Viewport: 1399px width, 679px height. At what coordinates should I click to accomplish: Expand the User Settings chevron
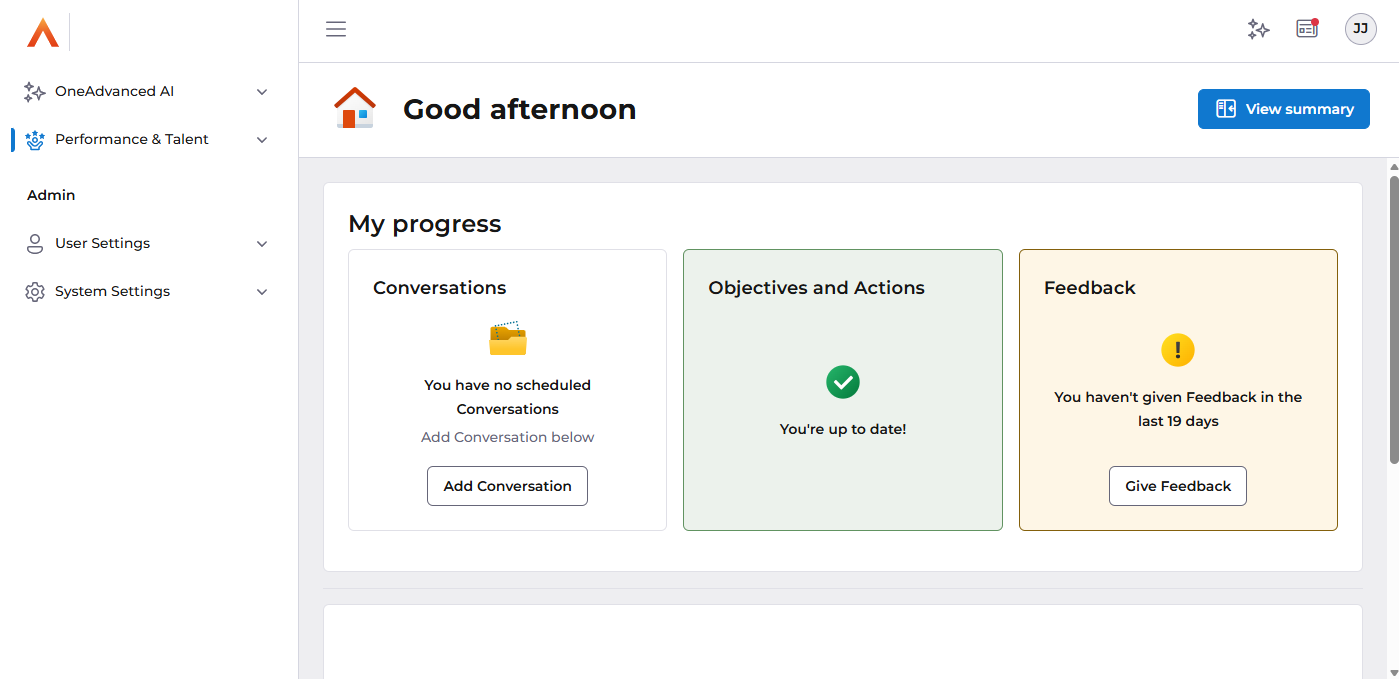pos(262,244)
